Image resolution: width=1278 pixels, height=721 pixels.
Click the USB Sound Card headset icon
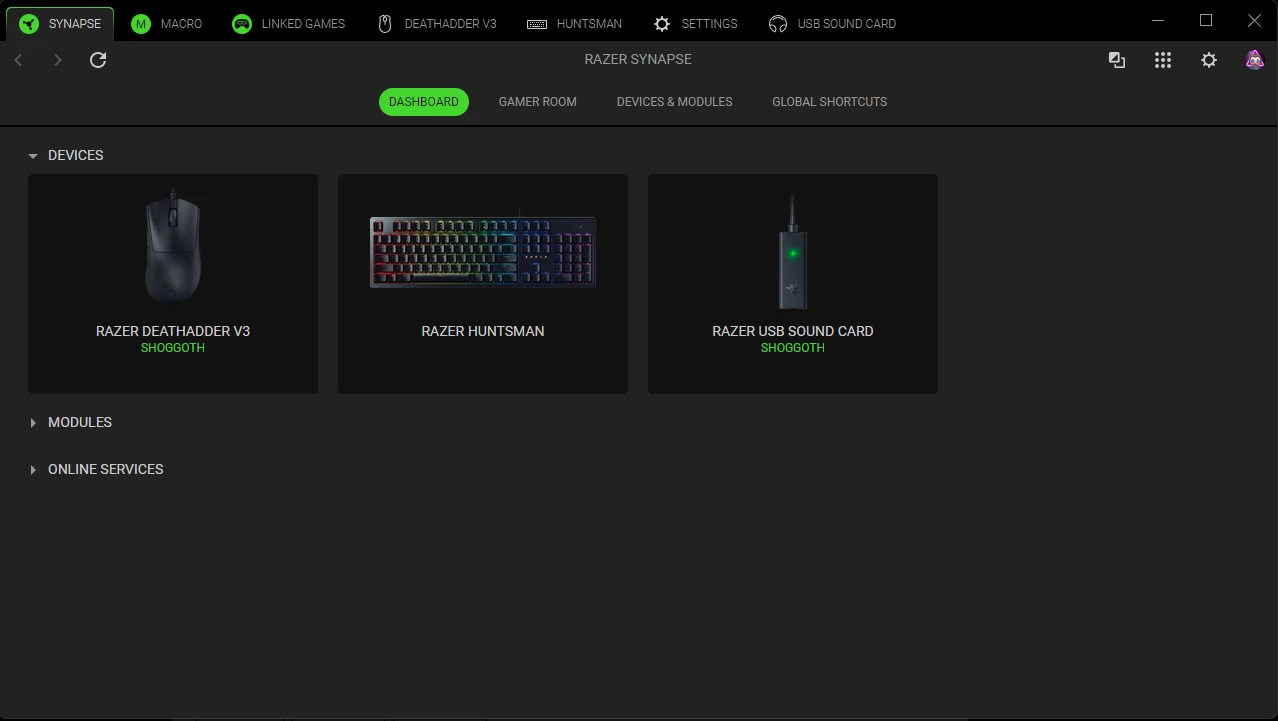[x=778, y=24]
